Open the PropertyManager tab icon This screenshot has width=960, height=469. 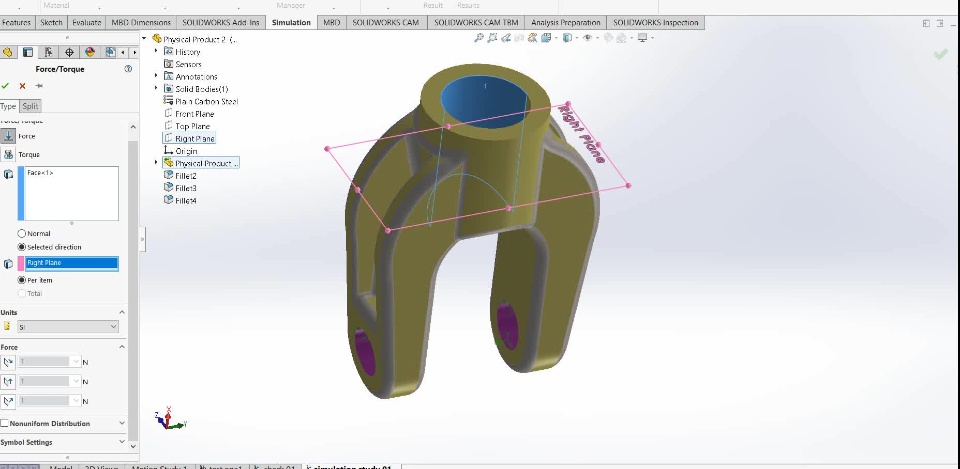click(28, 53)
